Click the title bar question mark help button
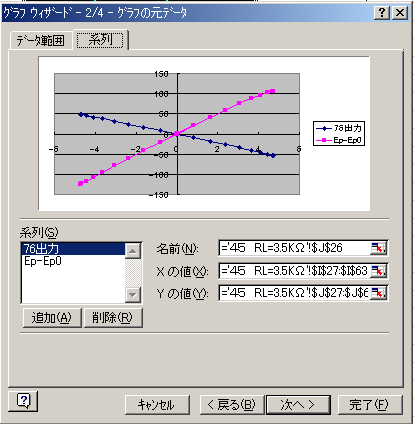 coord(382,13)
